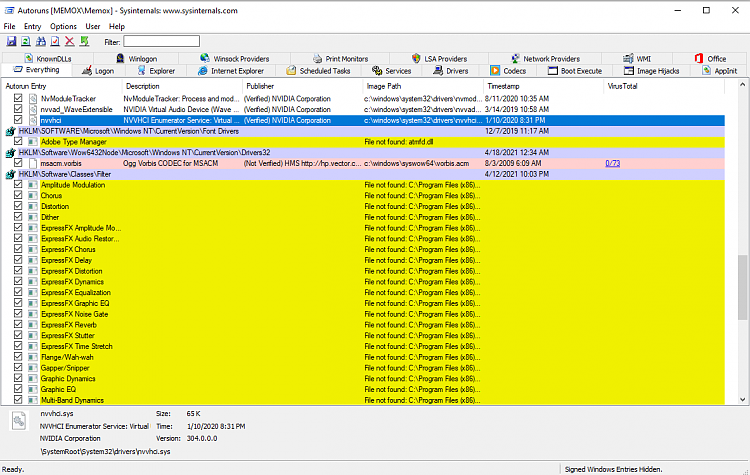Click the msacm.vorbis file icon
This screenshot has width=750, height=475.
pyautogui.click(x=33, y=163)
